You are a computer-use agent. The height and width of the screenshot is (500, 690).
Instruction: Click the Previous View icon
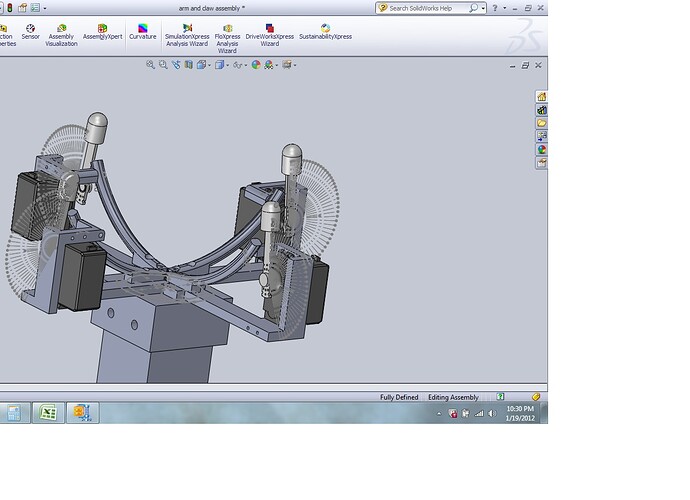(176, 65)
